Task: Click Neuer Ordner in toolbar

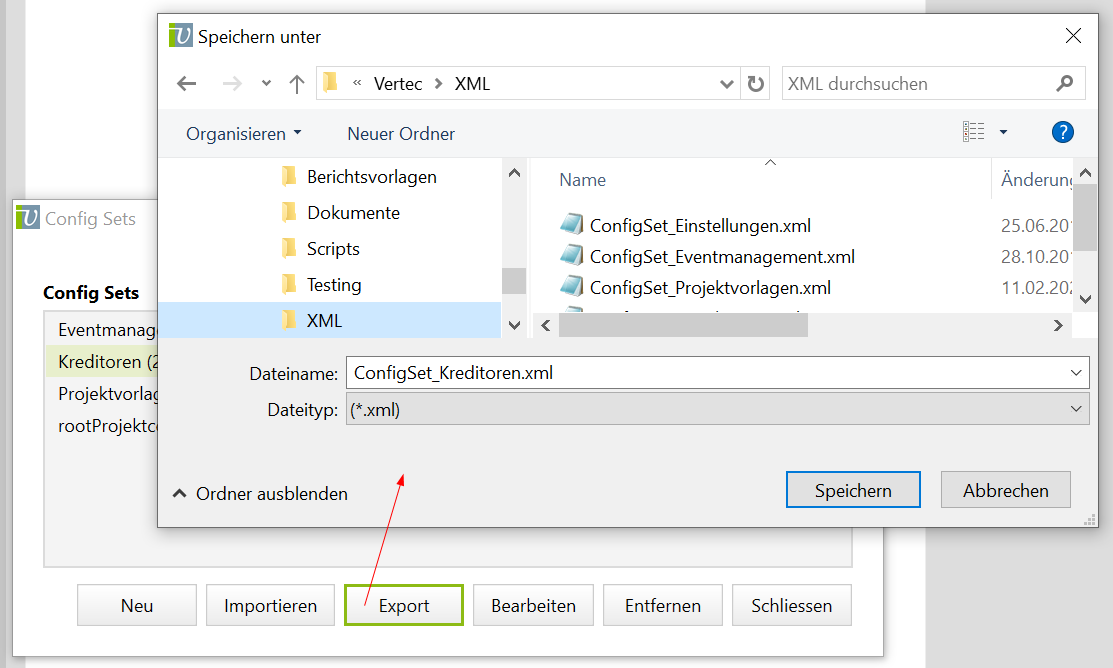Action: 401,133
